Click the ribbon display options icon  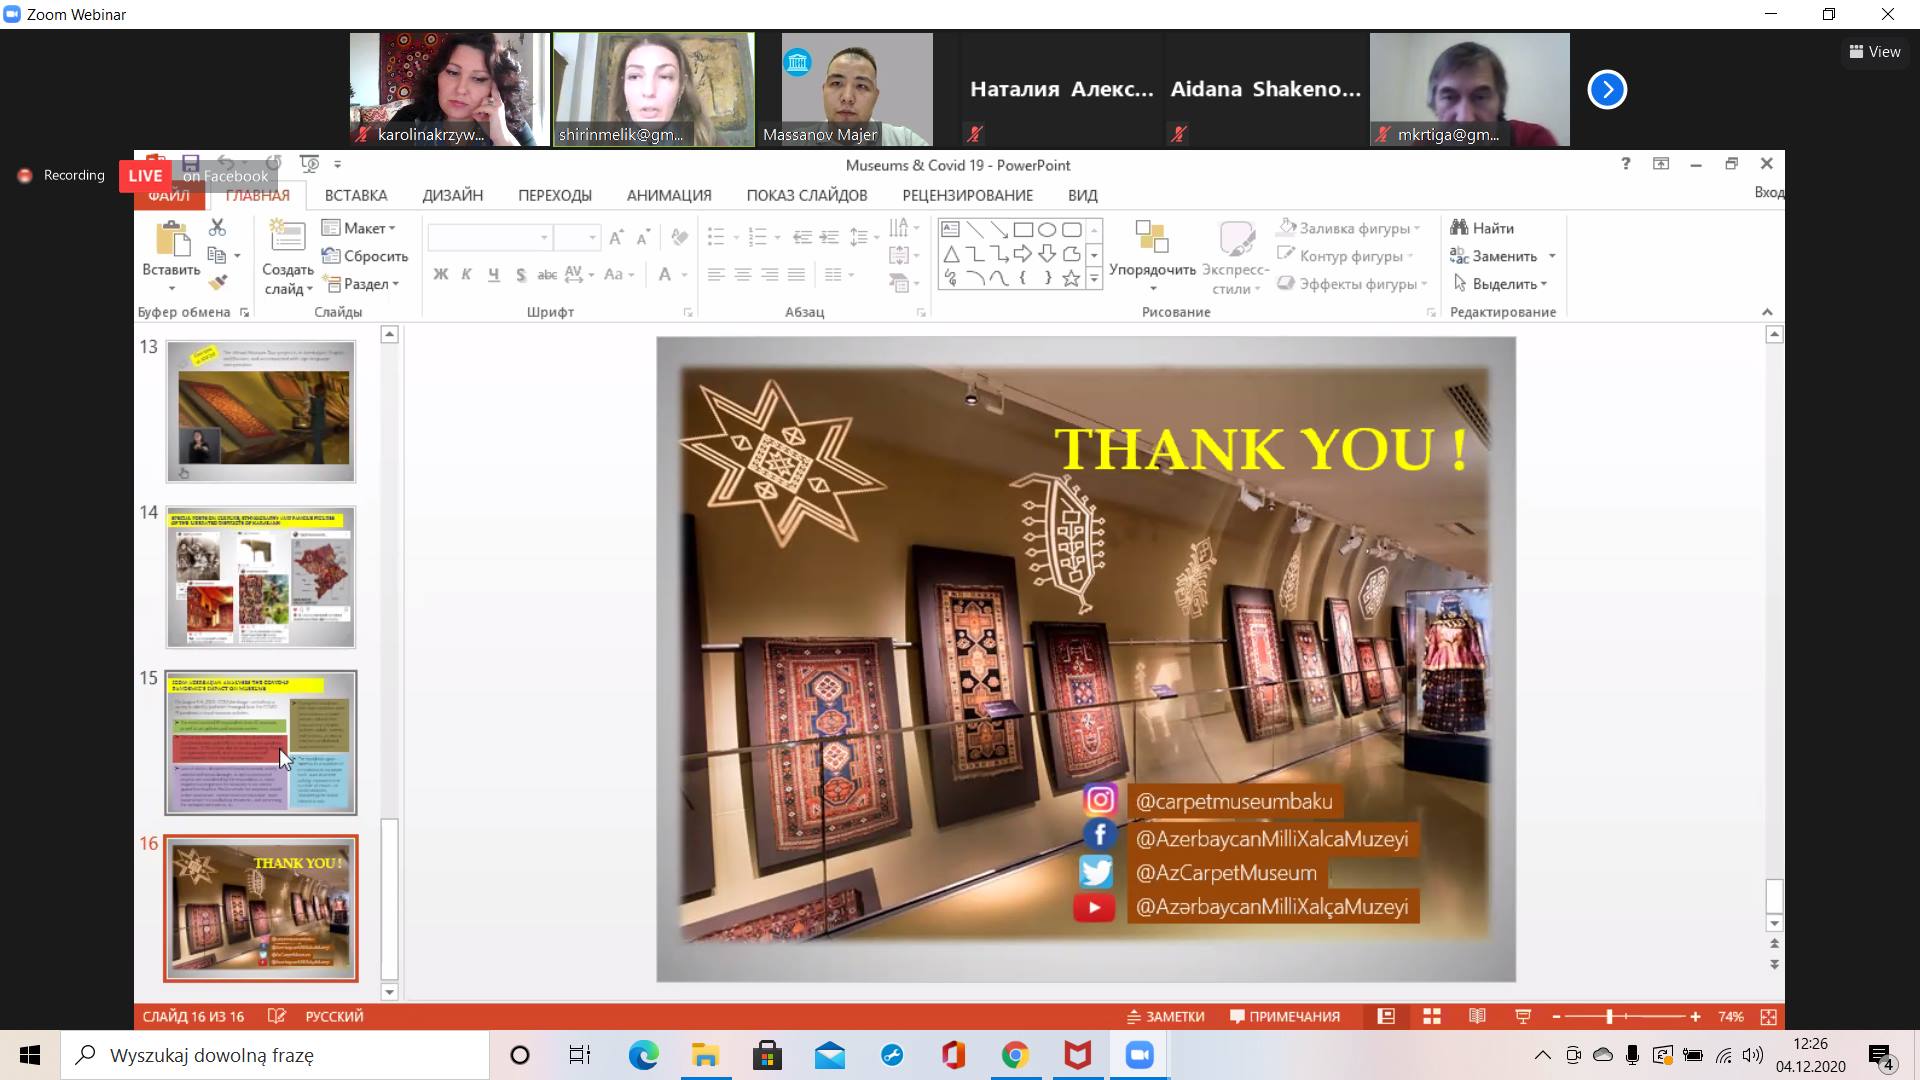pos(1661,164)
